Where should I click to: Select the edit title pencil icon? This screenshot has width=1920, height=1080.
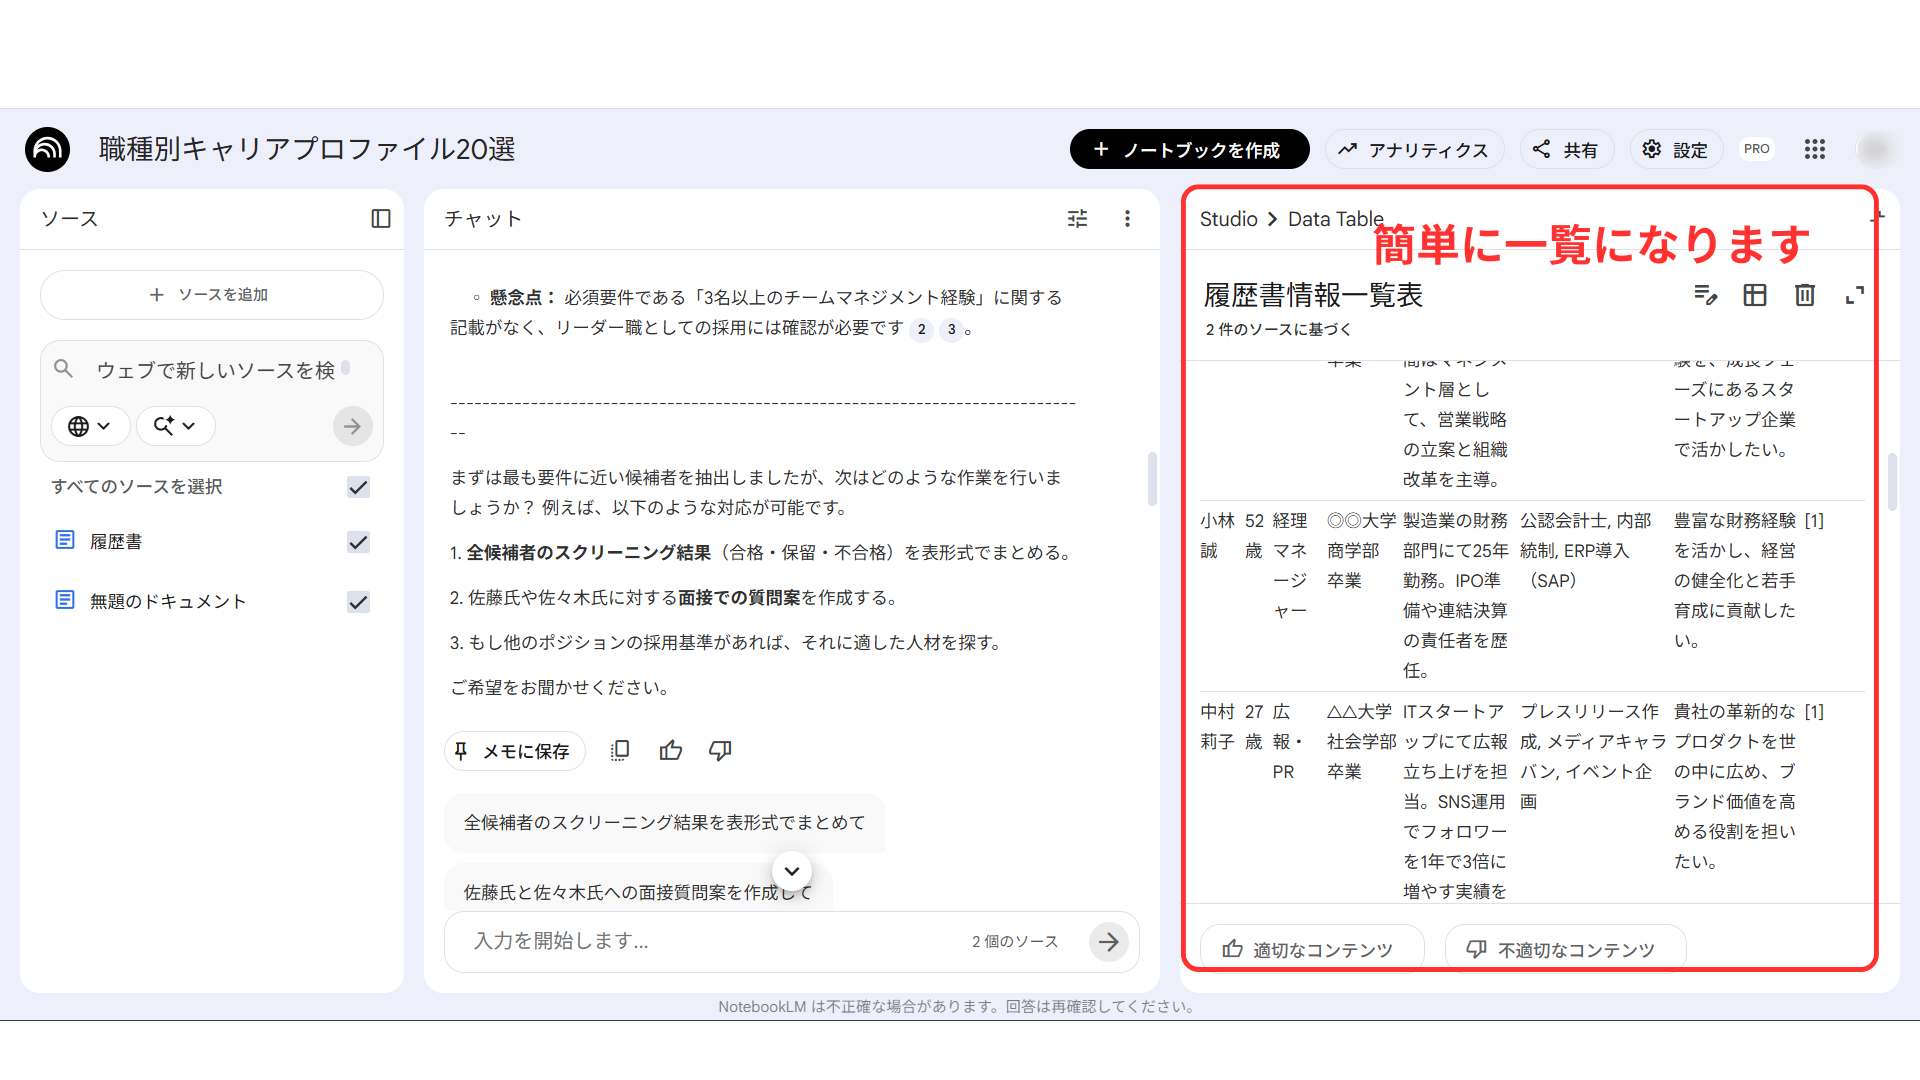click(x=1705, y=295)
